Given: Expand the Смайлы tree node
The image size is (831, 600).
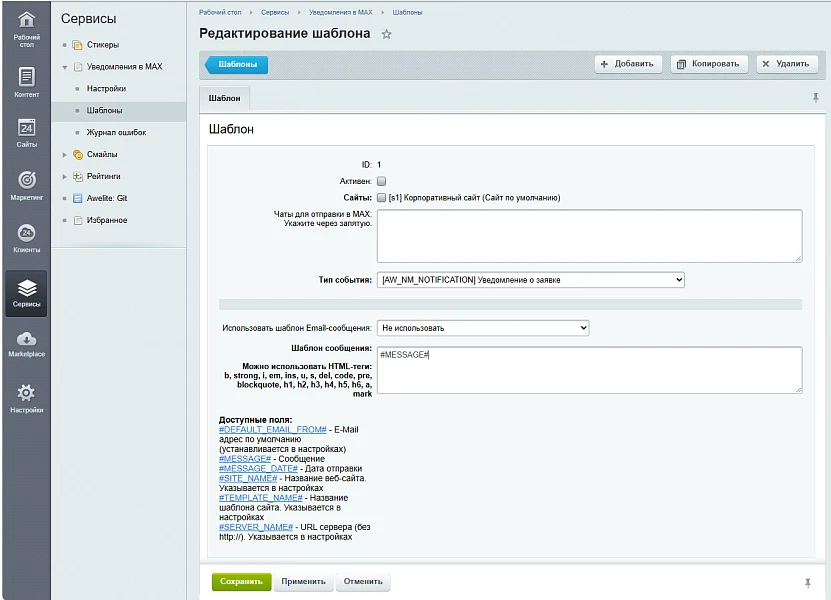Looking at the screenshot, I should [x=65, y=155].
